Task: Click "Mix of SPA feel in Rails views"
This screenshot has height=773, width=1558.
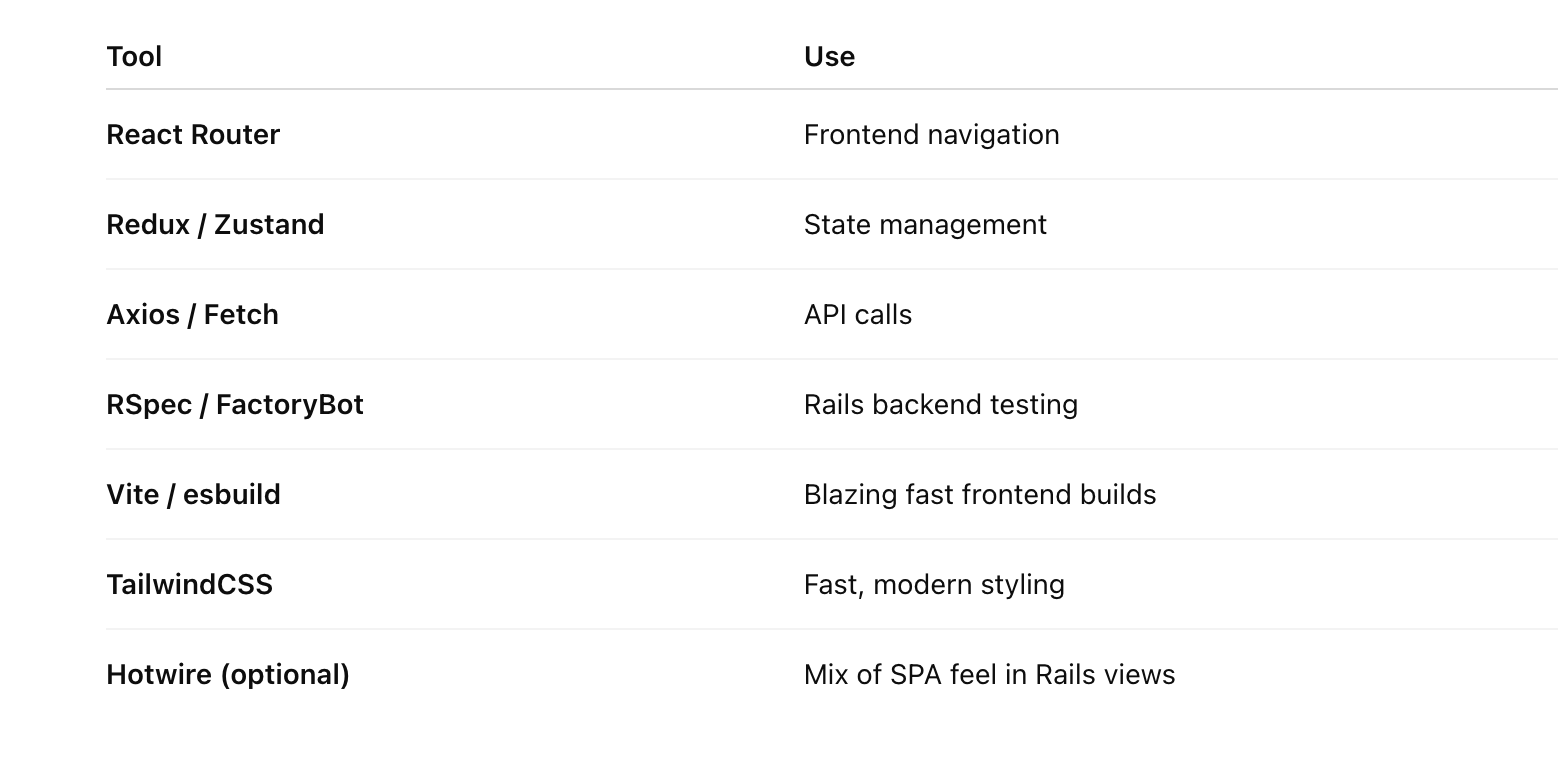Action: click(x=989, y=675)
